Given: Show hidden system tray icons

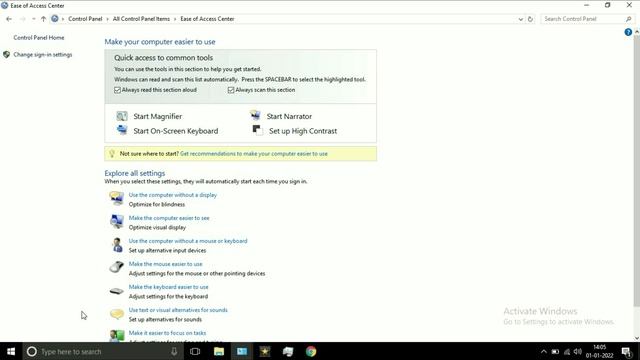Looking at the screenshot, I should coord(544,351).
